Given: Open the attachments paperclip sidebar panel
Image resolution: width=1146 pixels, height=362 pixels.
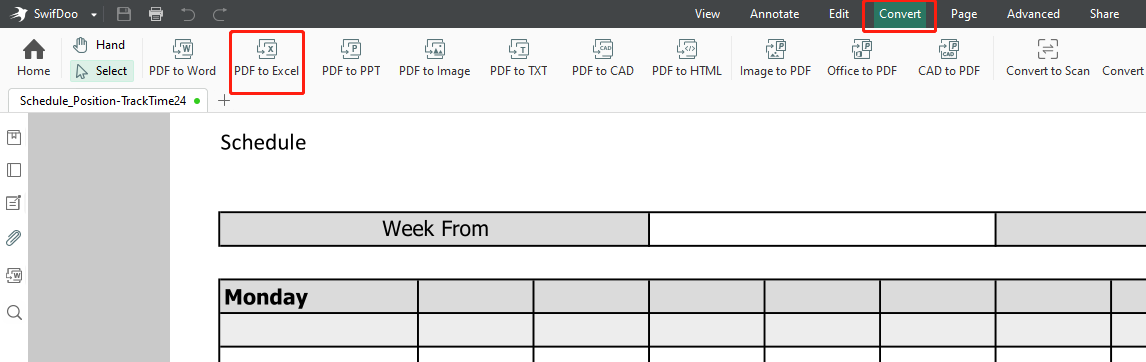Looking at the screenshot, I should click(13, 238).
